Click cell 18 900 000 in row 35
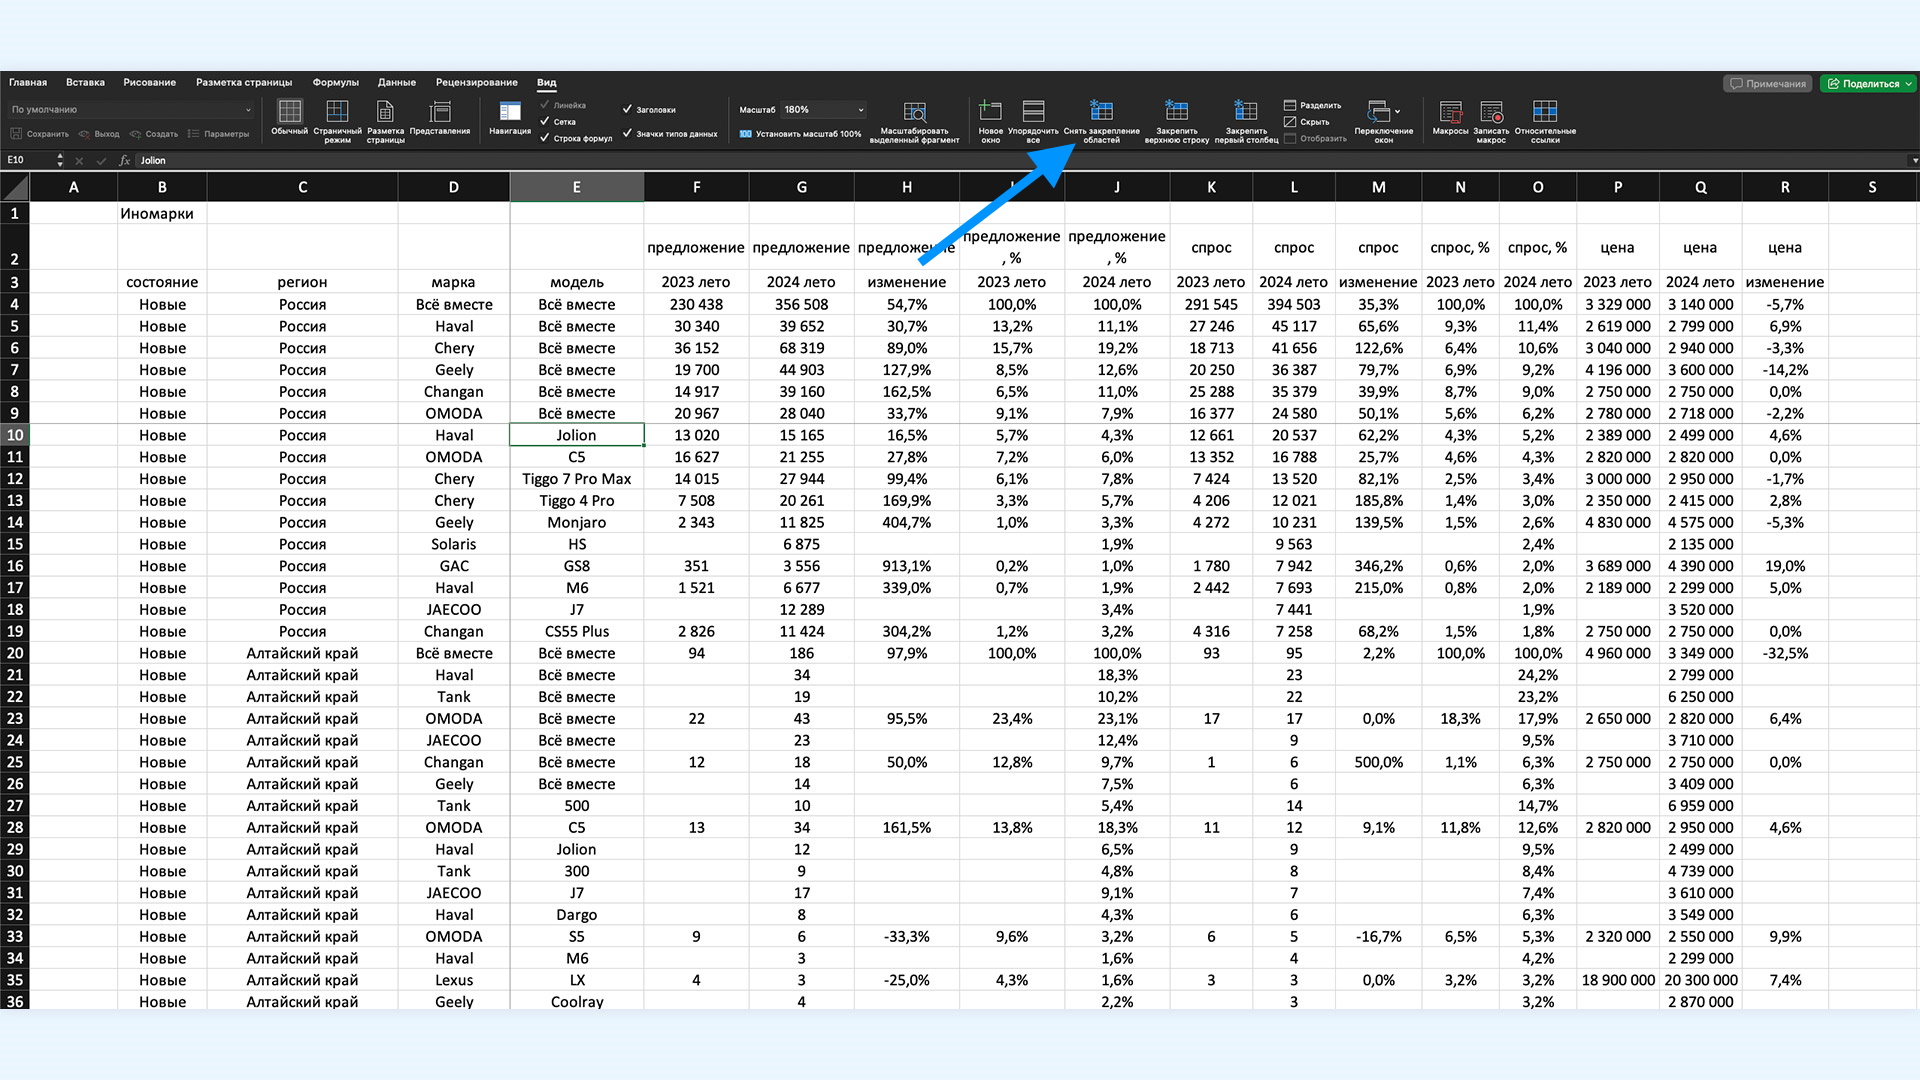Image resolution: width=1920 pixels, height=1080 pixels. (1618, 981)
